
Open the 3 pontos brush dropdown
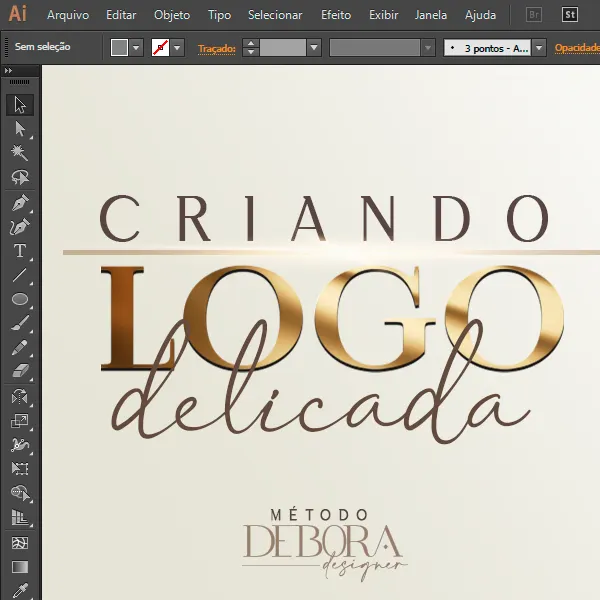pos(539,48)
